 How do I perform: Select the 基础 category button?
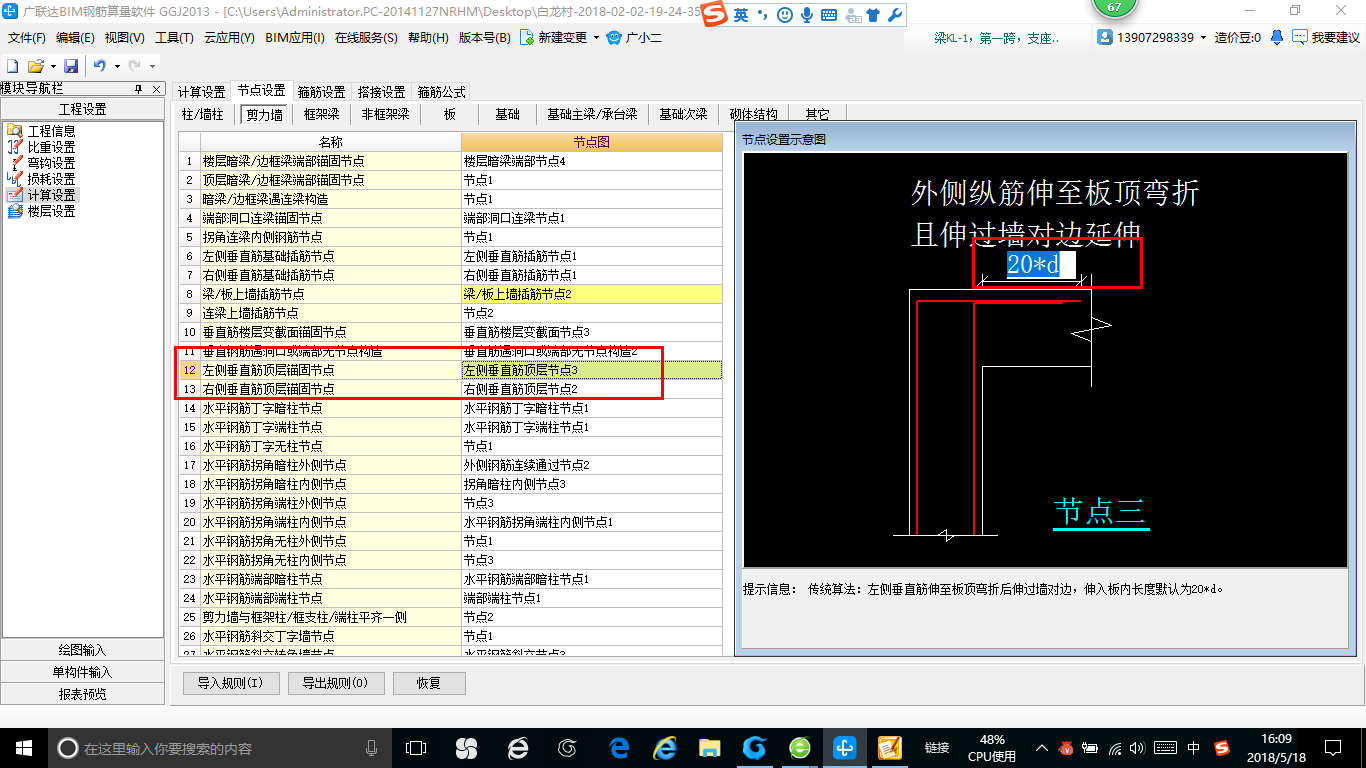[508, 114]
